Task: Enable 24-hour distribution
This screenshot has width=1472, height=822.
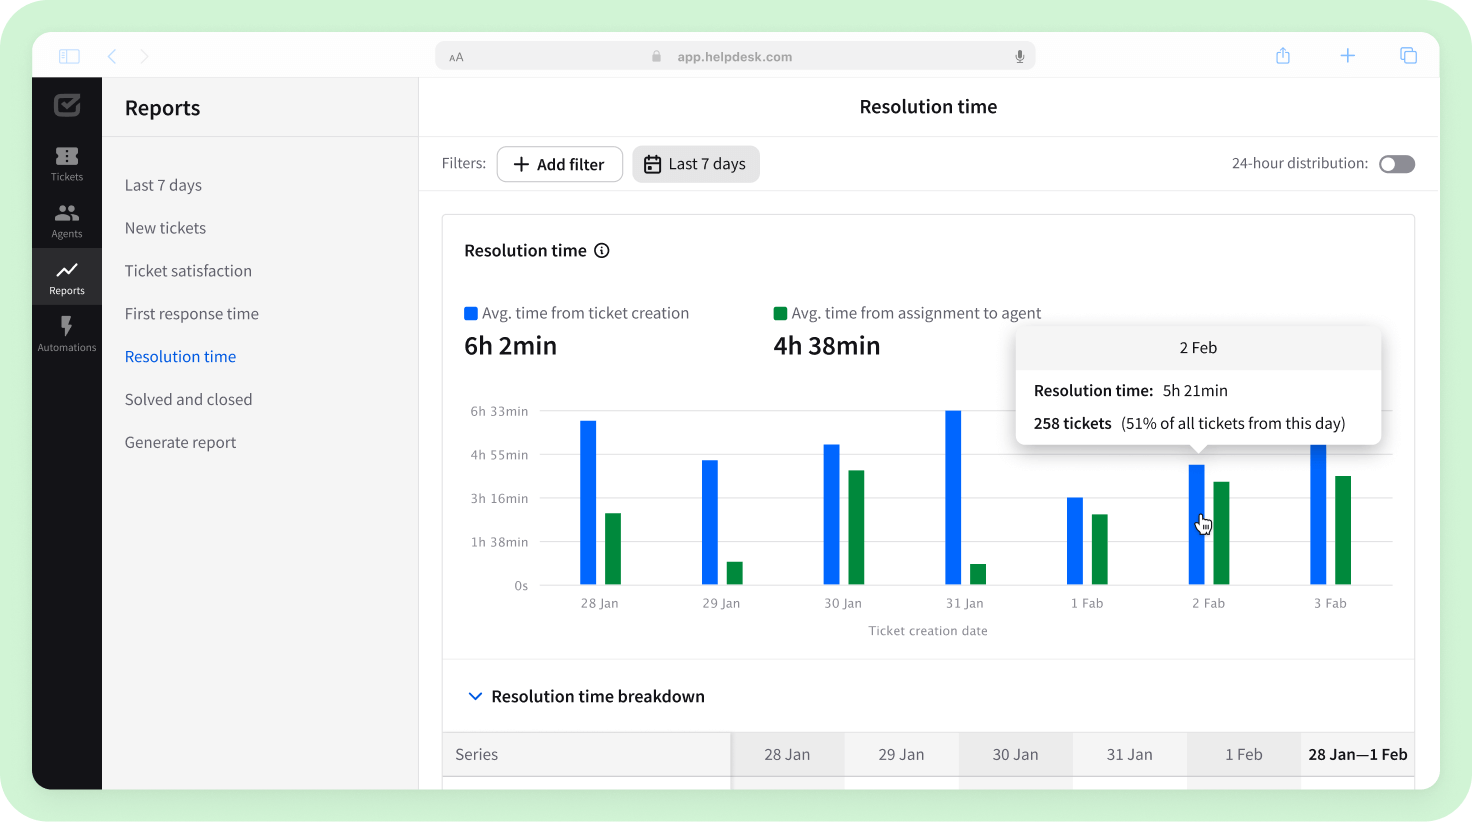Action: pos(1396,163)
